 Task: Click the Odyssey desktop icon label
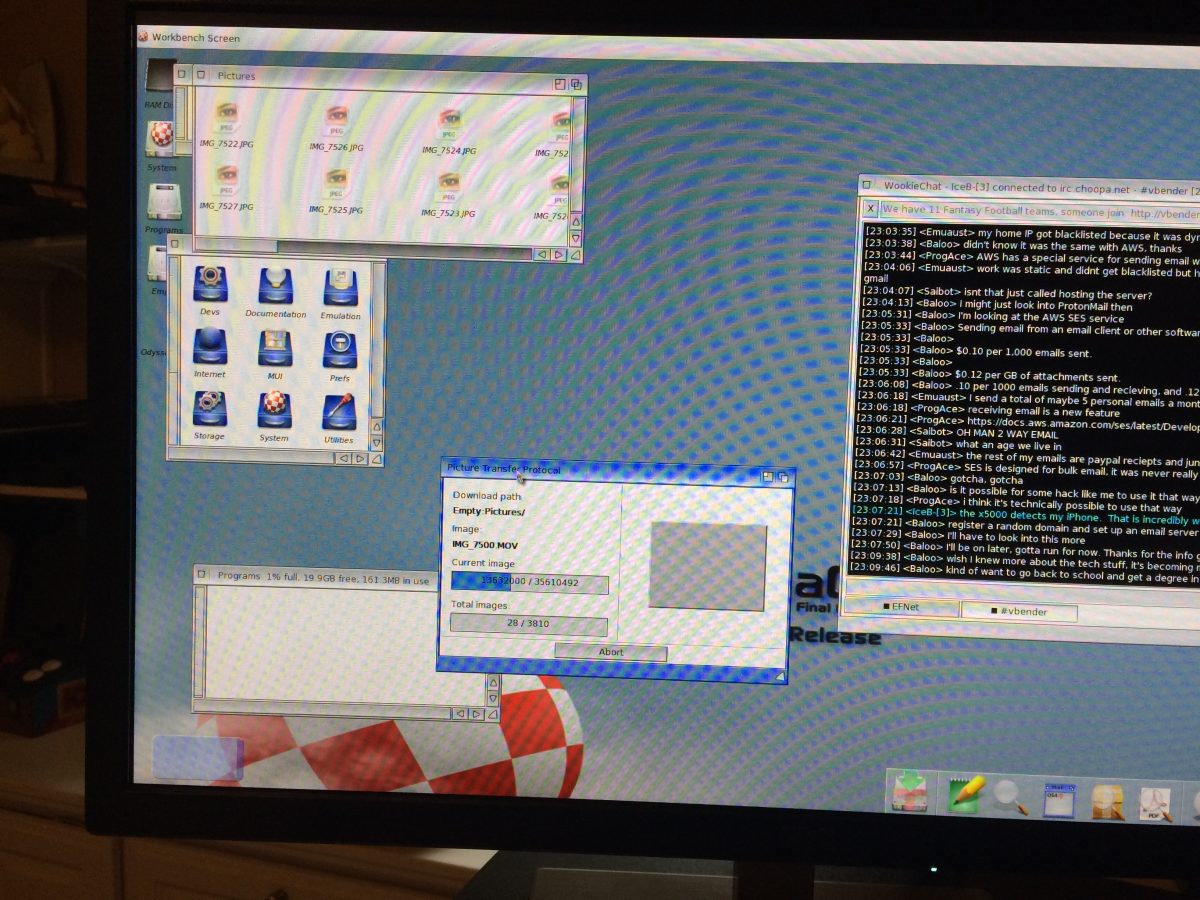155,352
